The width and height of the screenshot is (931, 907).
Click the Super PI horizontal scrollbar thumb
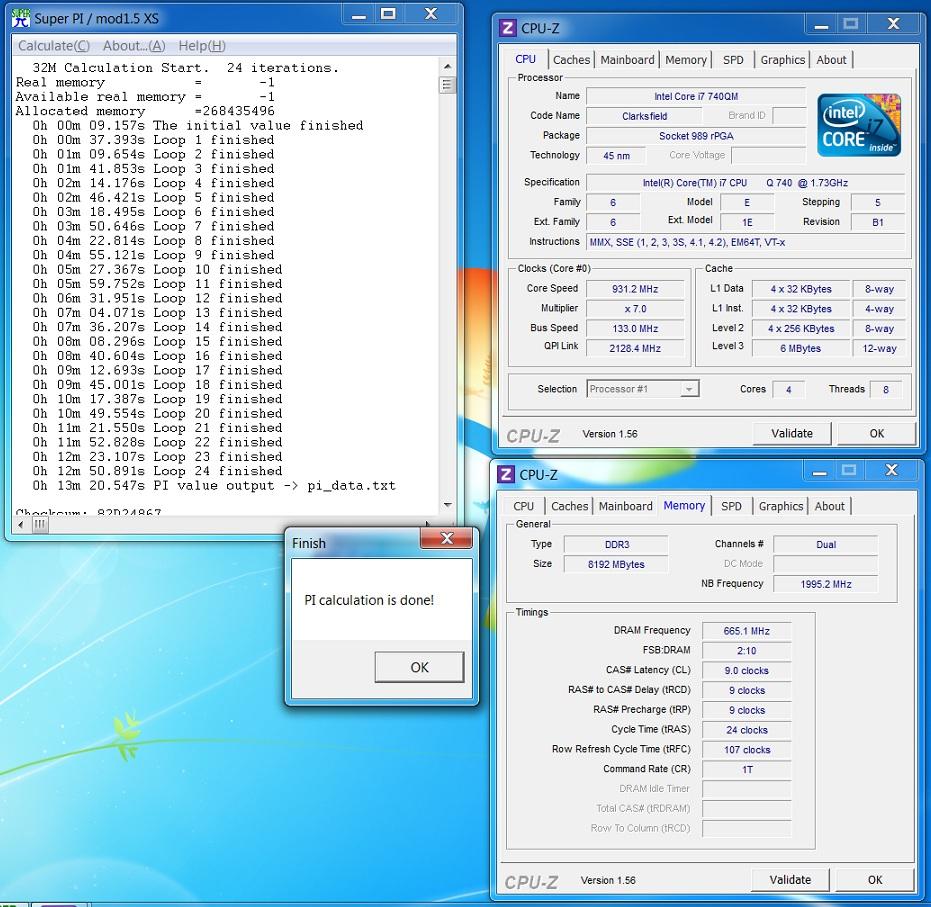tap(39, 524)
